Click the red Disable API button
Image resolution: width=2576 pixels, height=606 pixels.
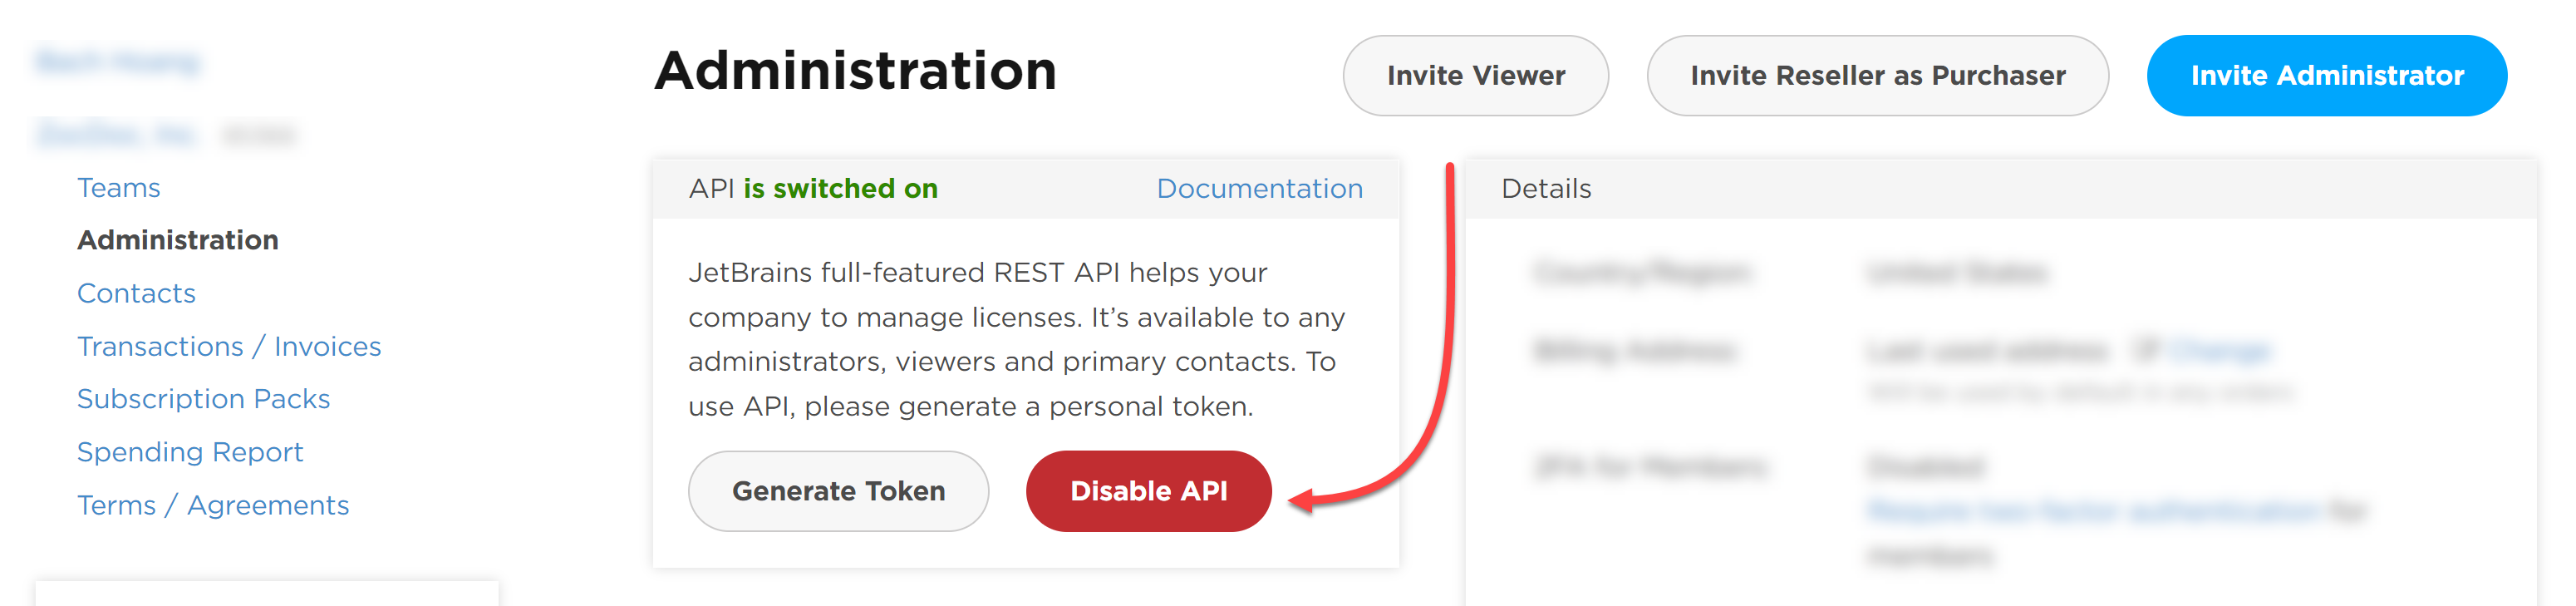[1148, 491]
